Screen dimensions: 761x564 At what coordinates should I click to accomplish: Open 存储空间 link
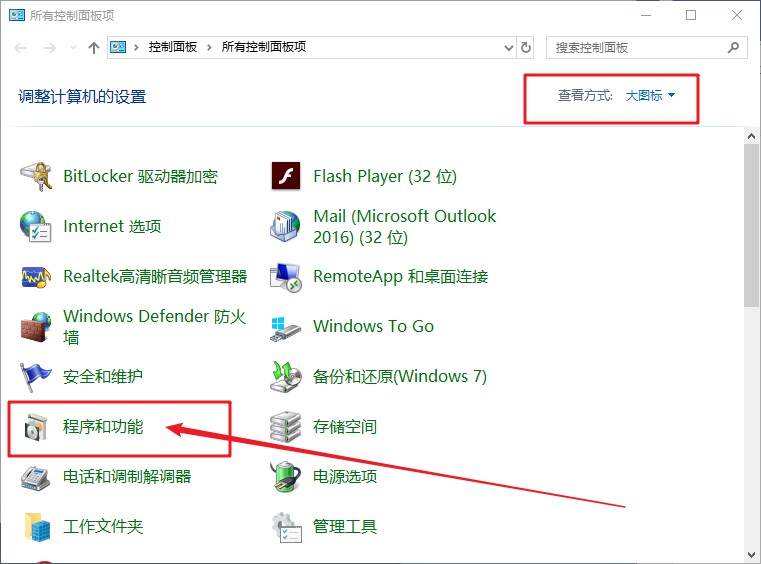click(345, 427)
